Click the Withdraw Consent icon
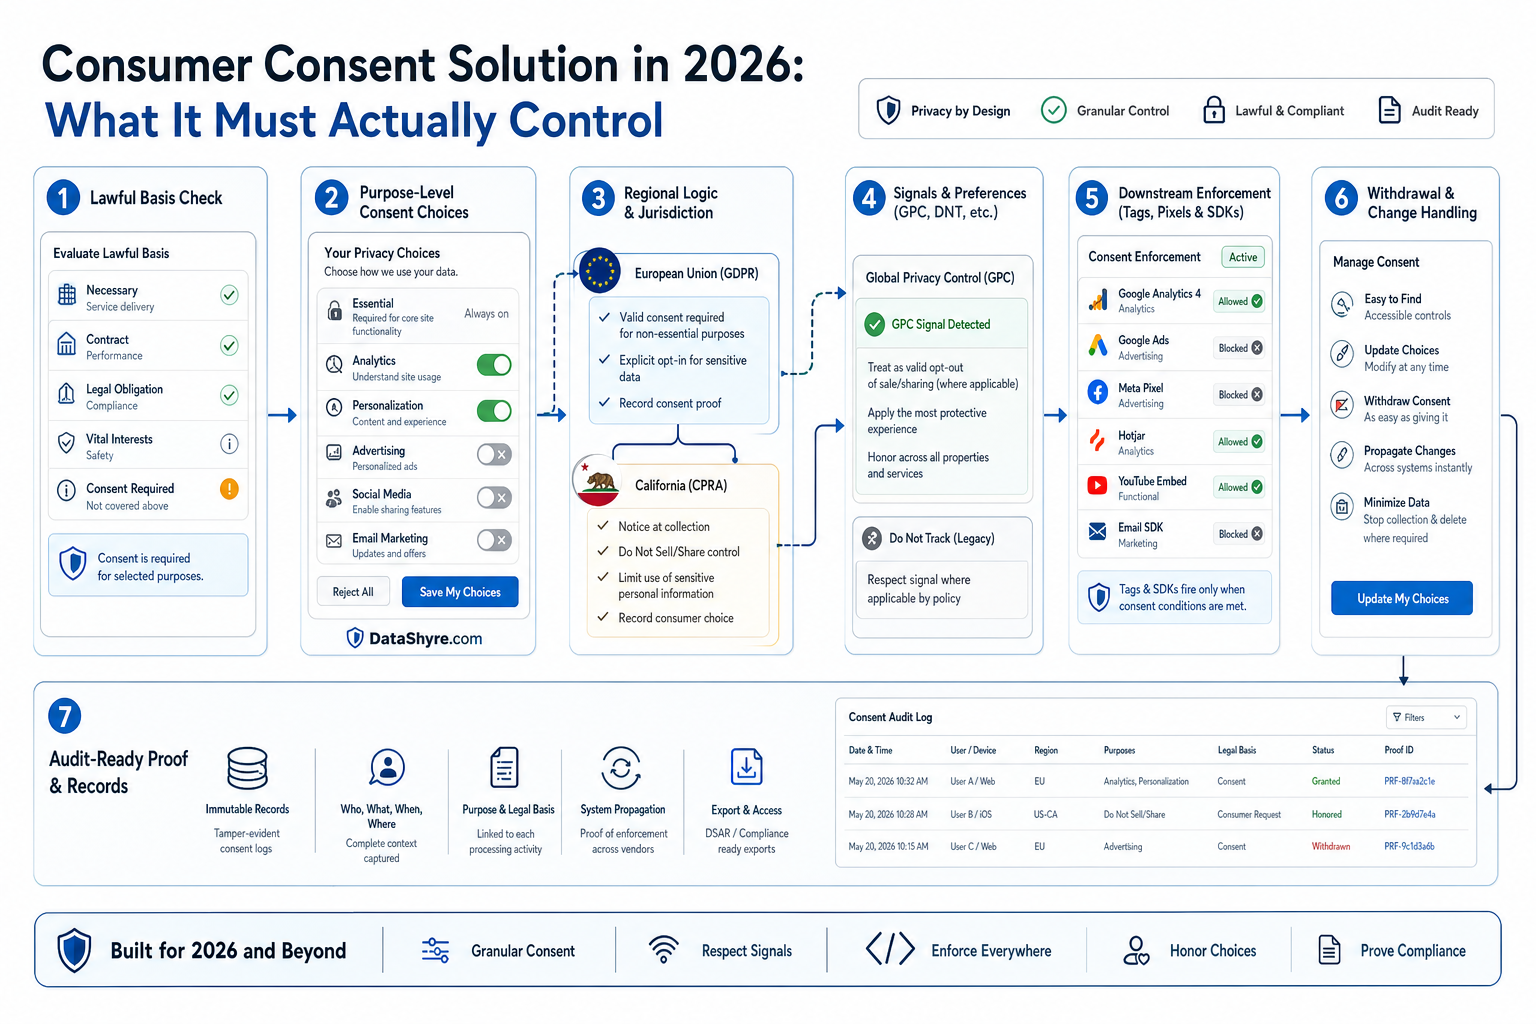The width and height of the screenshot is (1536, 1024). pos(1342,405)
